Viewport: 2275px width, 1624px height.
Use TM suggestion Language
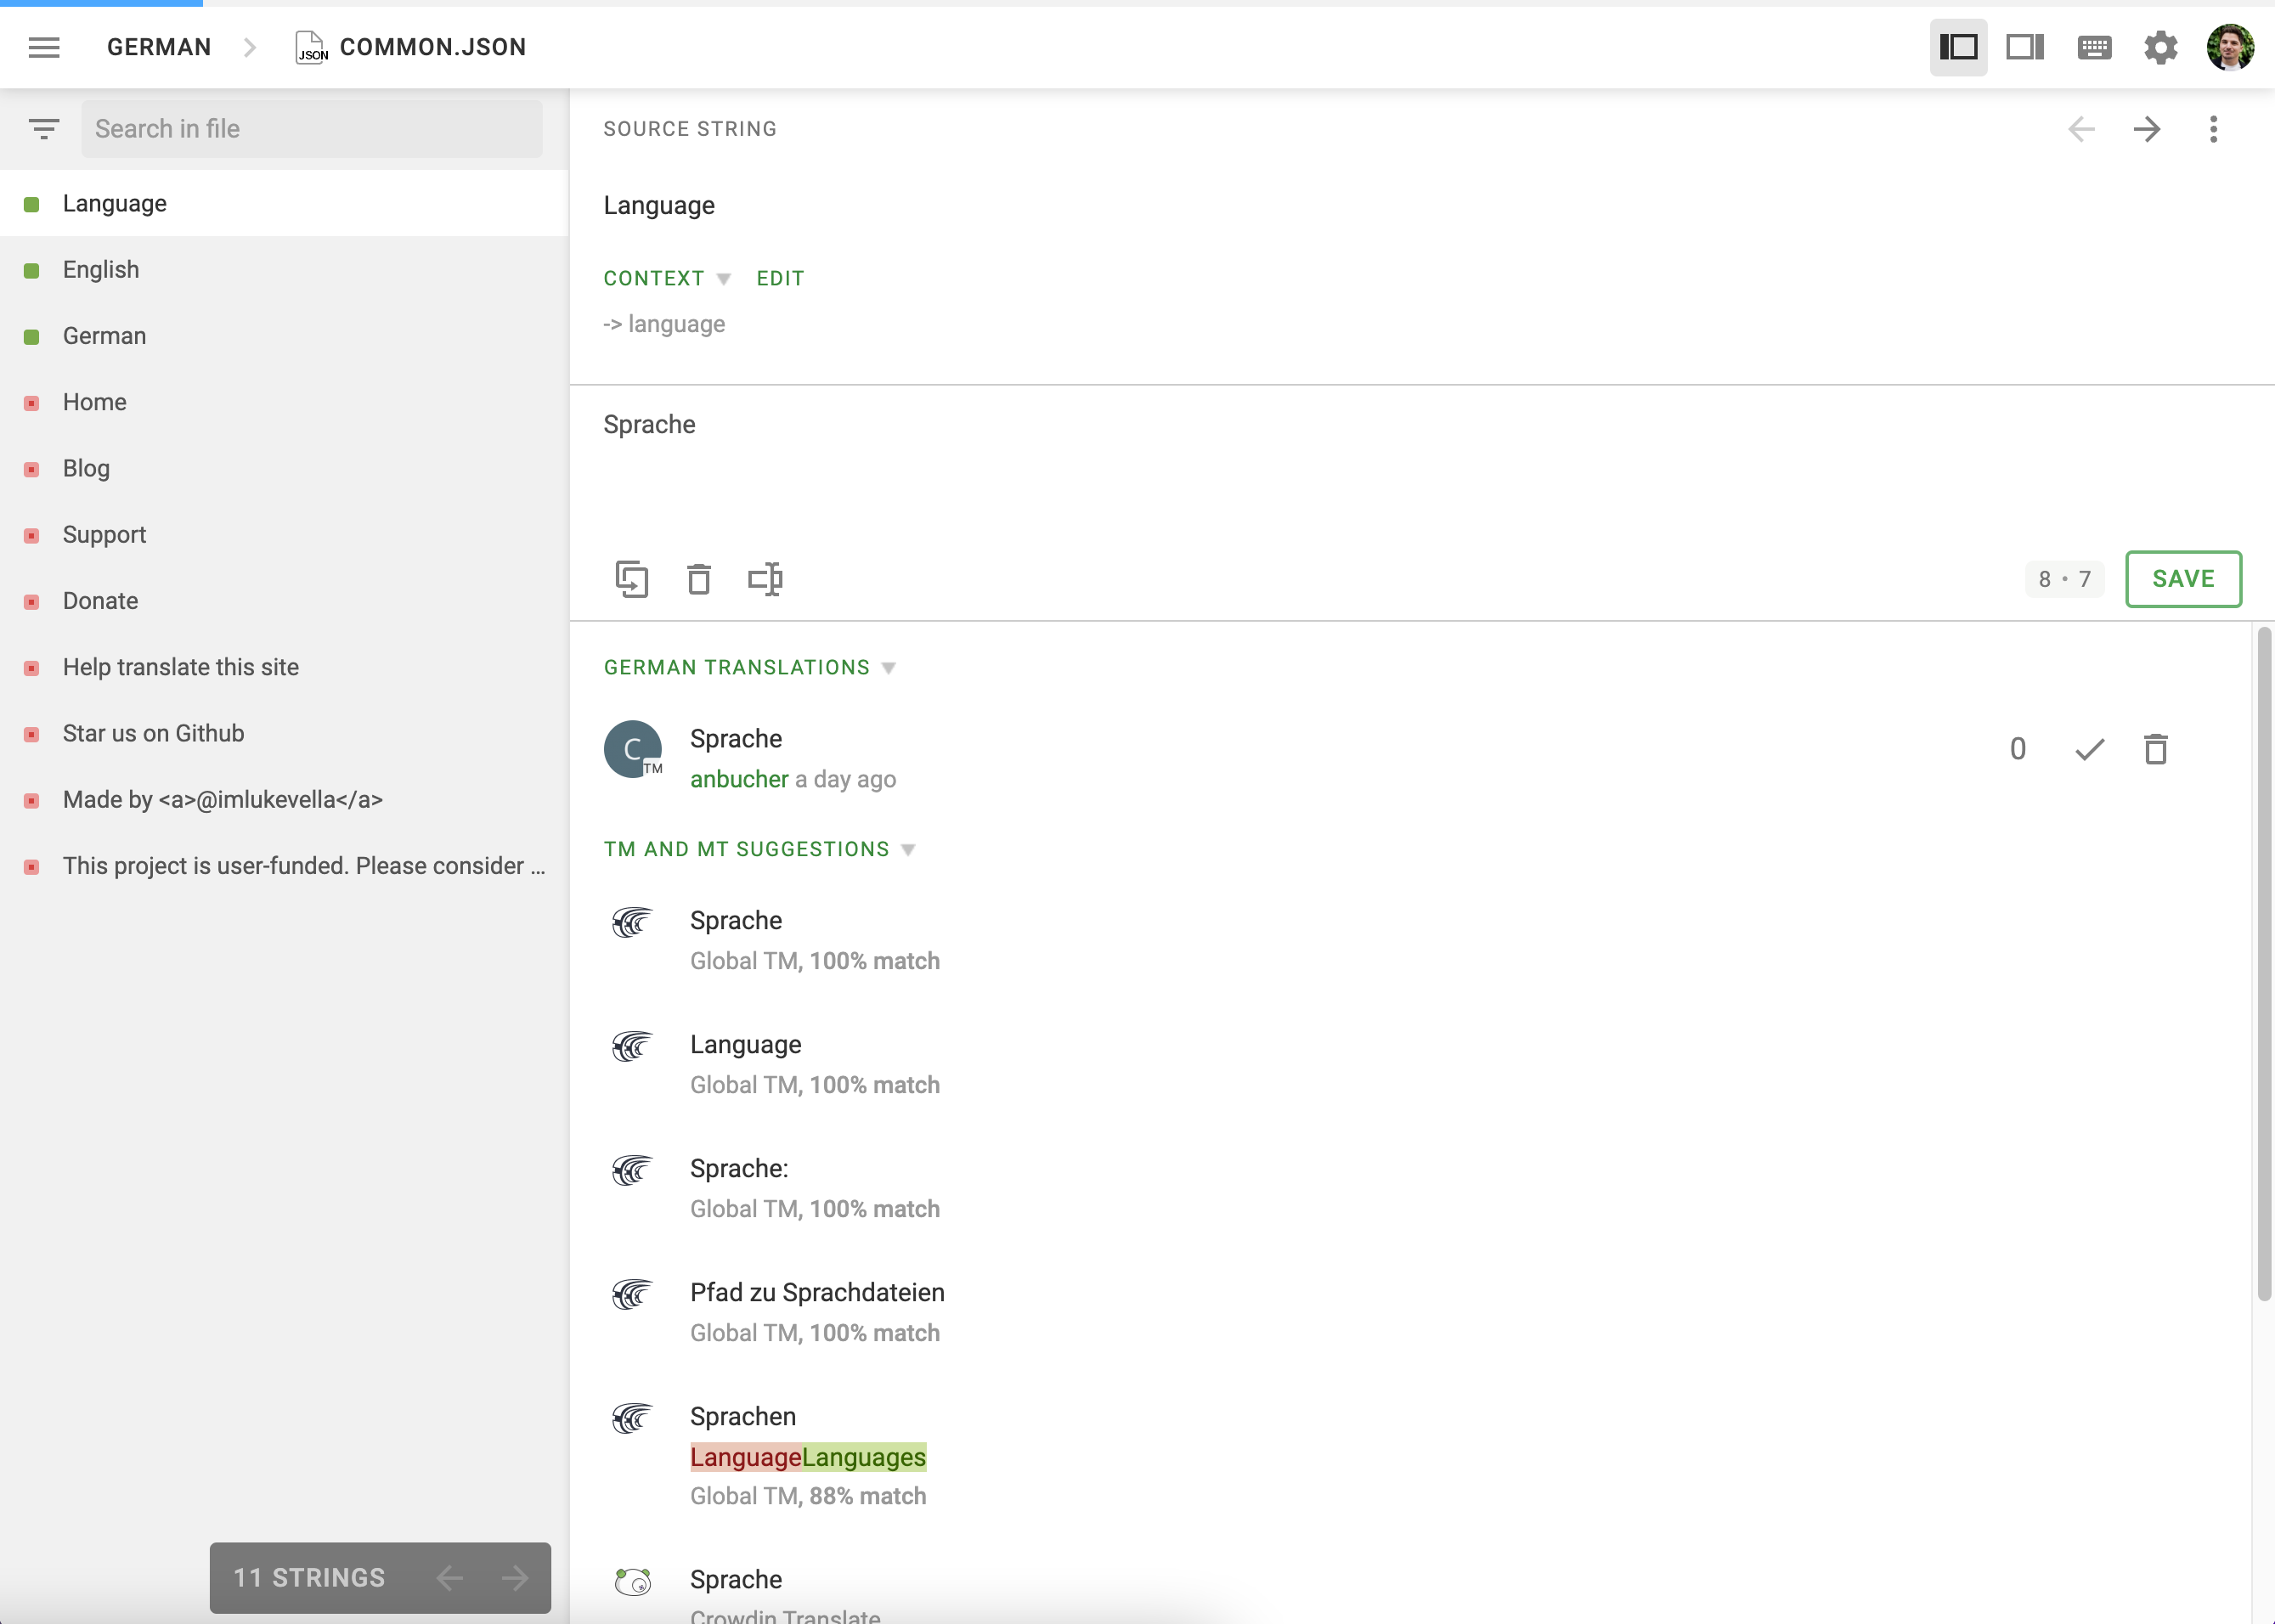tap(745, 1044)
